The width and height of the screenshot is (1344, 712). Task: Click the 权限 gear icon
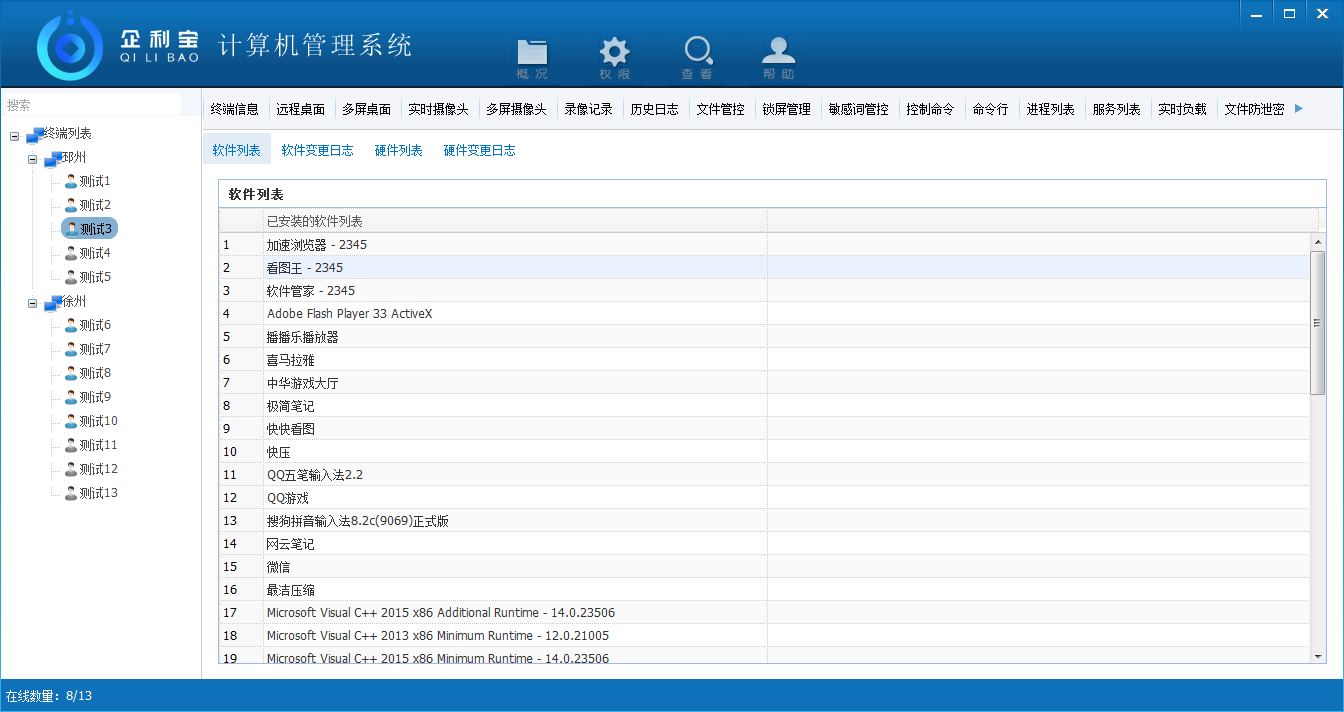614,53
